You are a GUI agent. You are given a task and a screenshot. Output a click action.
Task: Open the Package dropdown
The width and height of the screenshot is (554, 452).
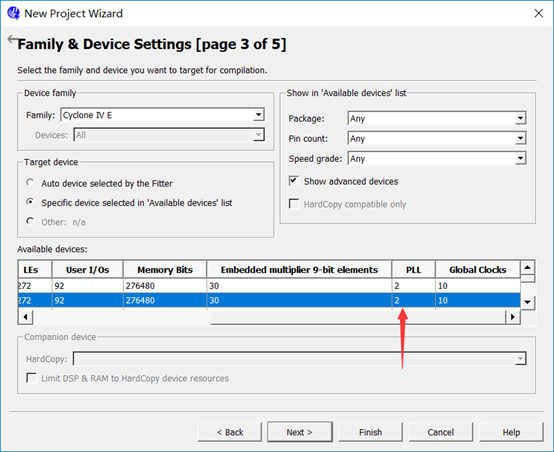click(x=437, y=118)
